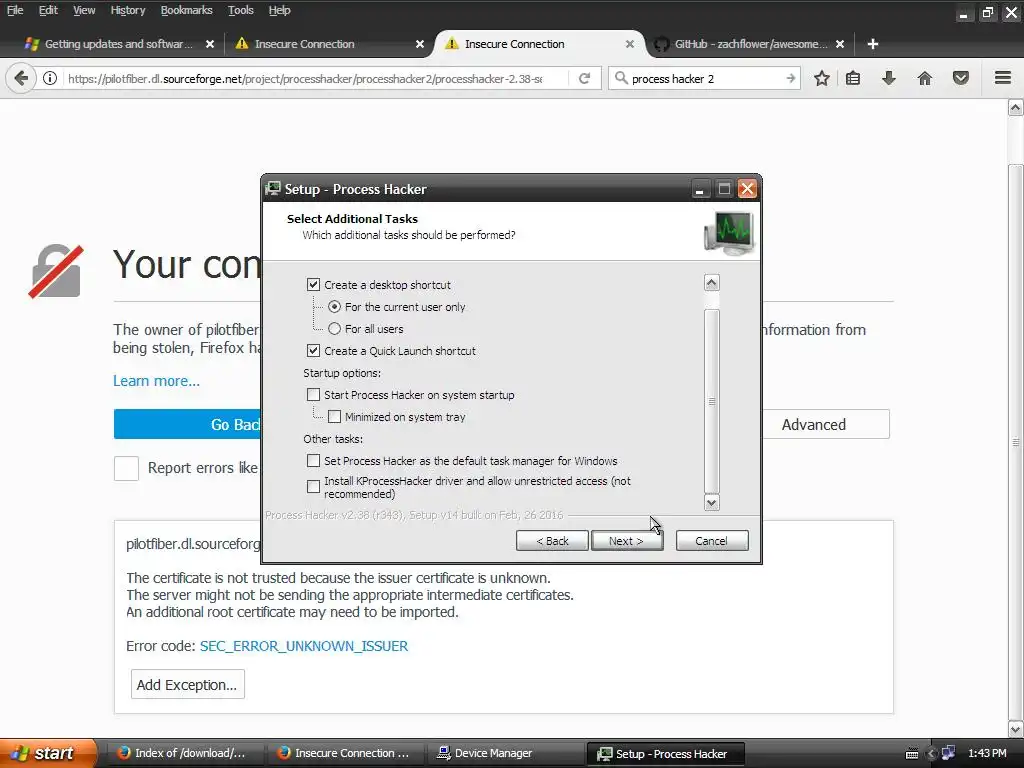Check 'Install KProcessHacker driver' option

pyautogui.click(x=313, y=487)
